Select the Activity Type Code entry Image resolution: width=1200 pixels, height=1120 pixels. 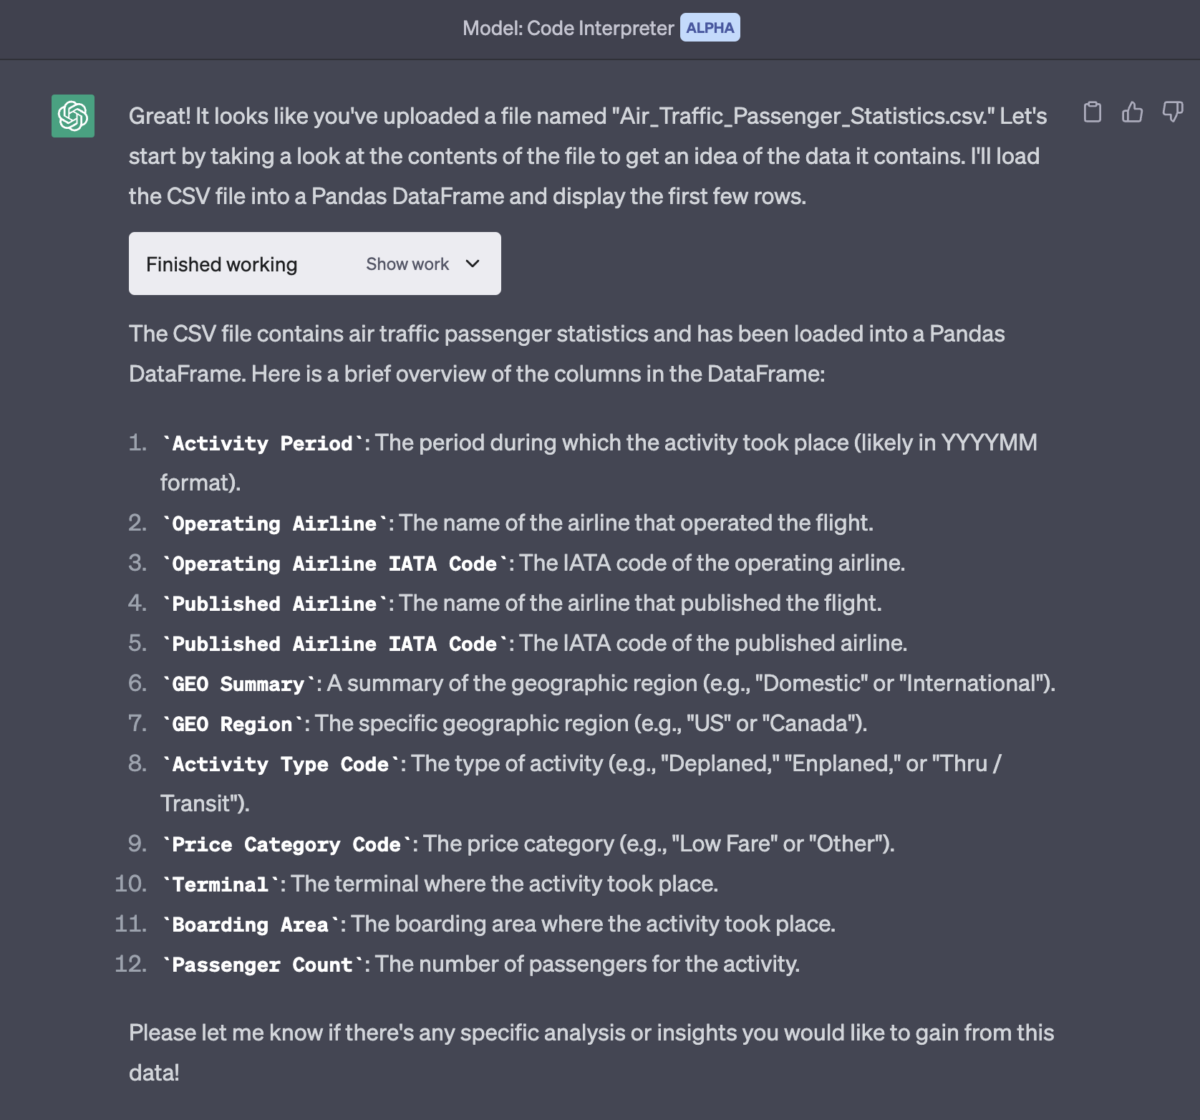tap(279, 763)
